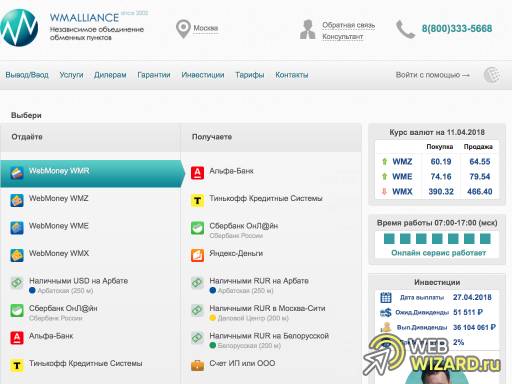
Task: Click Войти с помощью login text
Action: click(433, 75)
